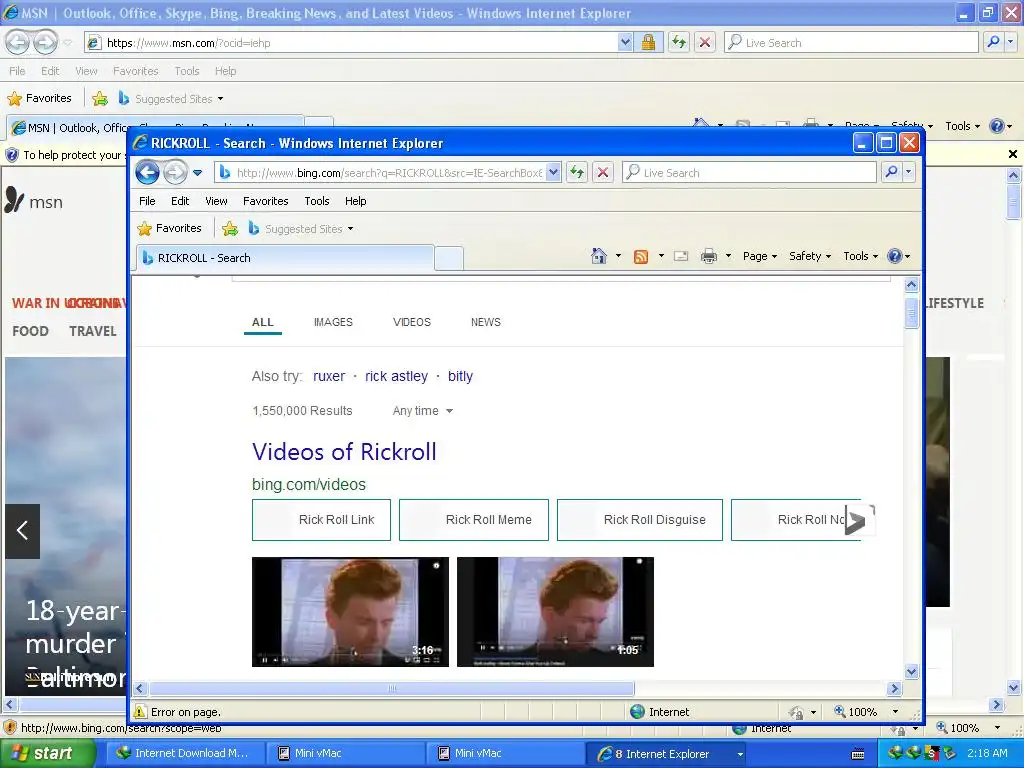
Task: Open Edit menu in RICKROLL window
Action: (180, 201)
